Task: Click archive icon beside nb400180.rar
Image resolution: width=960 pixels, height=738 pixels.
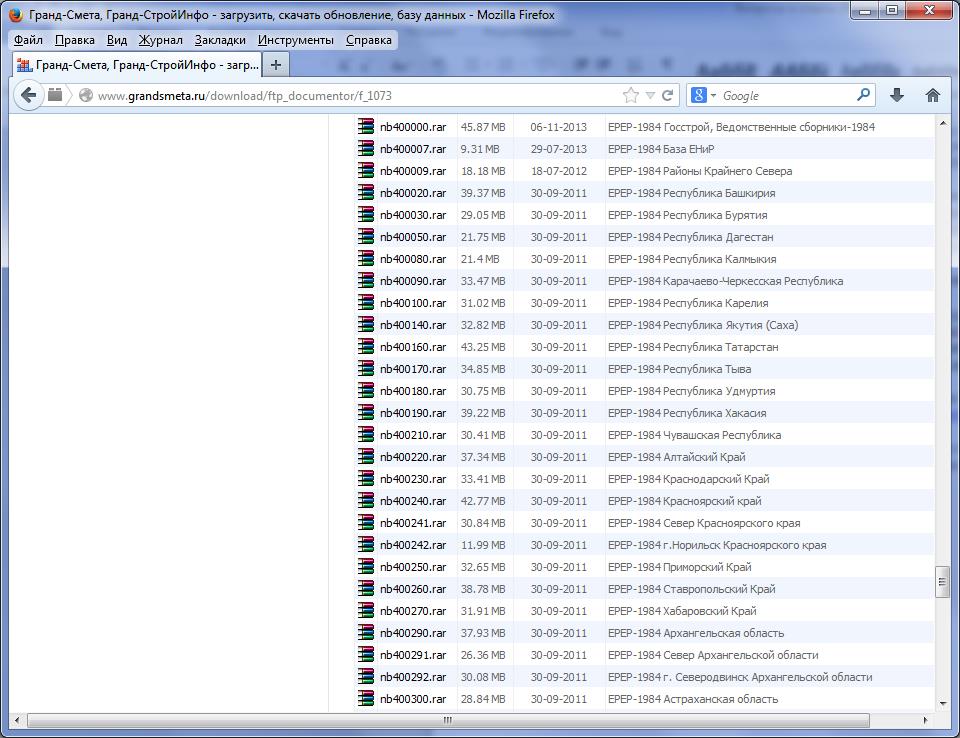Action: (x=366, y=391)
